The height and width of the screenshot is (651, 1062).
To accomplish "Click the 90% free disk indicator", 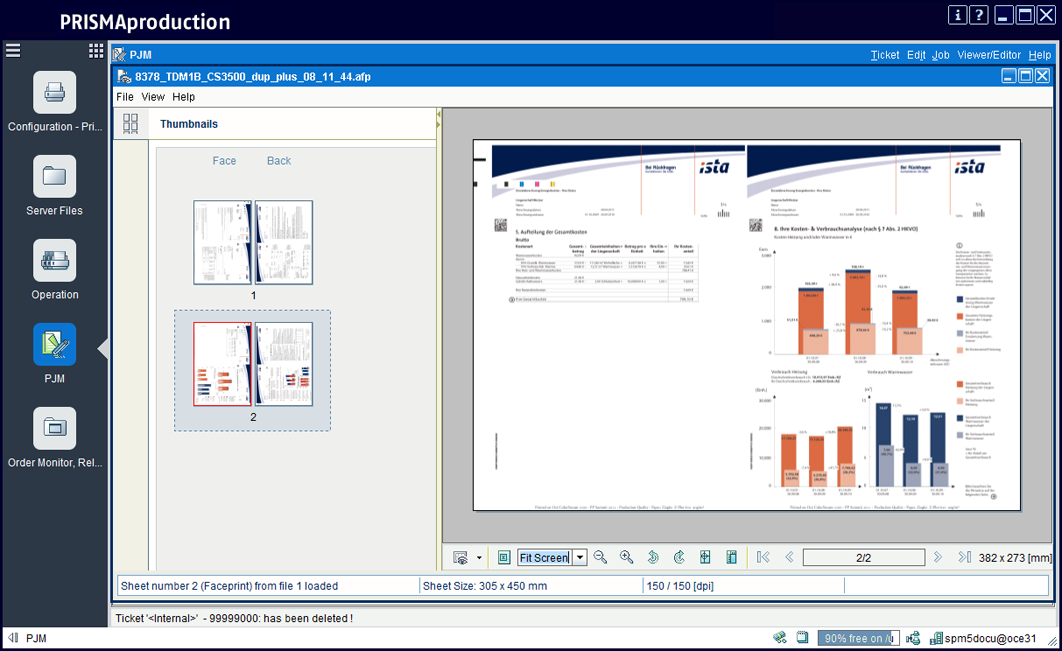I will pyautogui.click(x=857, y=638).
